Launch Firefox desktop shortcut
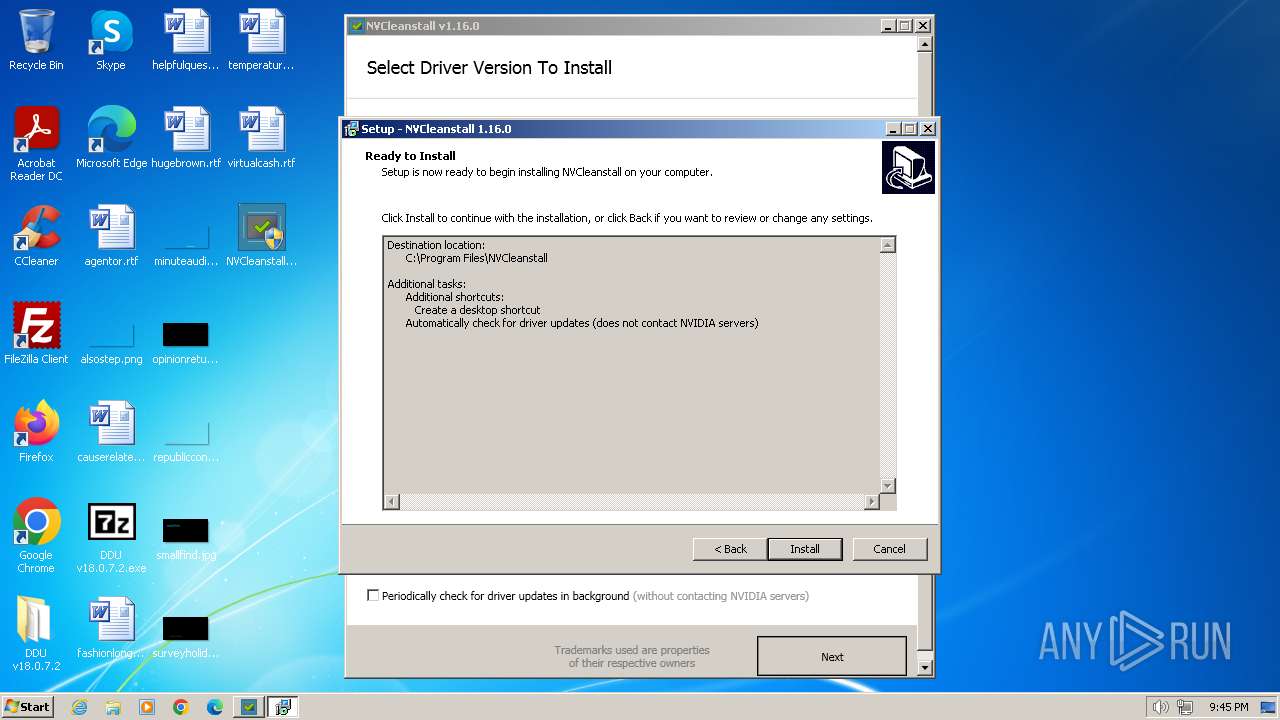 pos(36,432)
